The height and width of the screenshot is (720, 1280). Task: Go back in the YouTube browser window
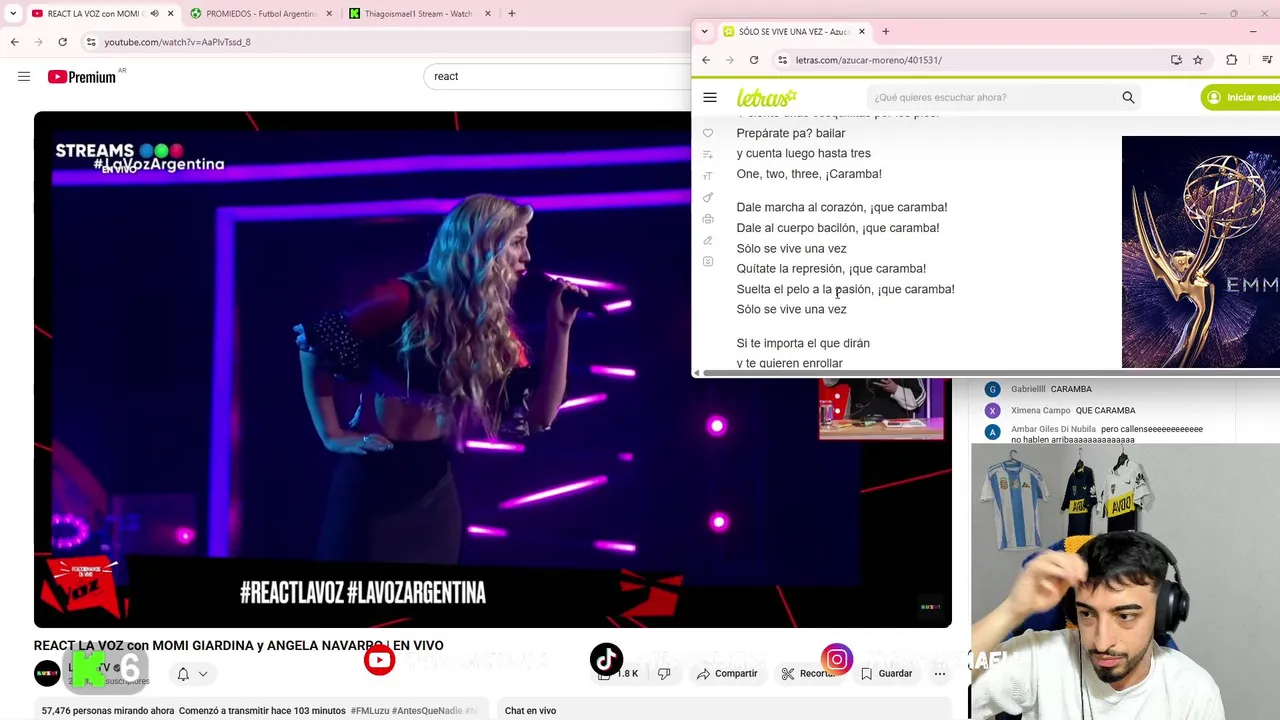click(x=14, y=42)
